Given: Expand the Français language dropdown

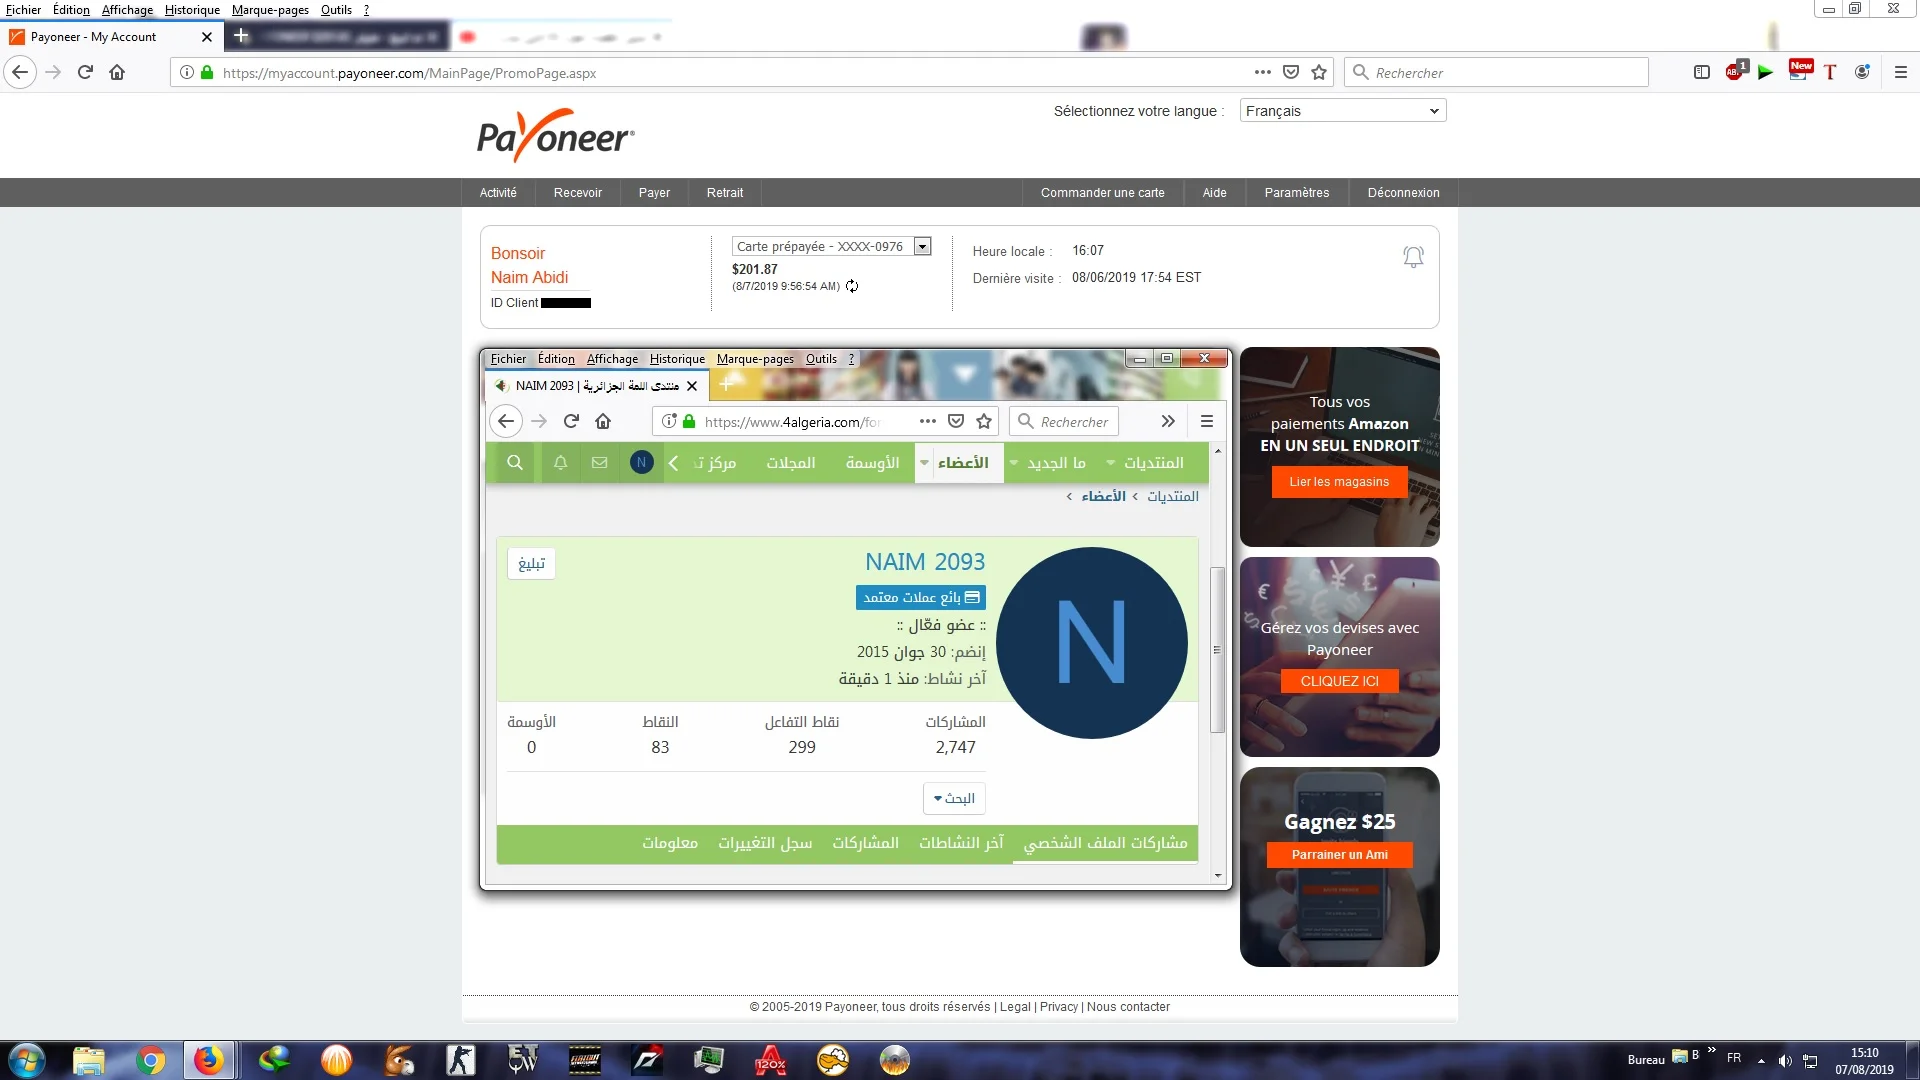Looking at the screenshot, I should [x=1342, y=111].
